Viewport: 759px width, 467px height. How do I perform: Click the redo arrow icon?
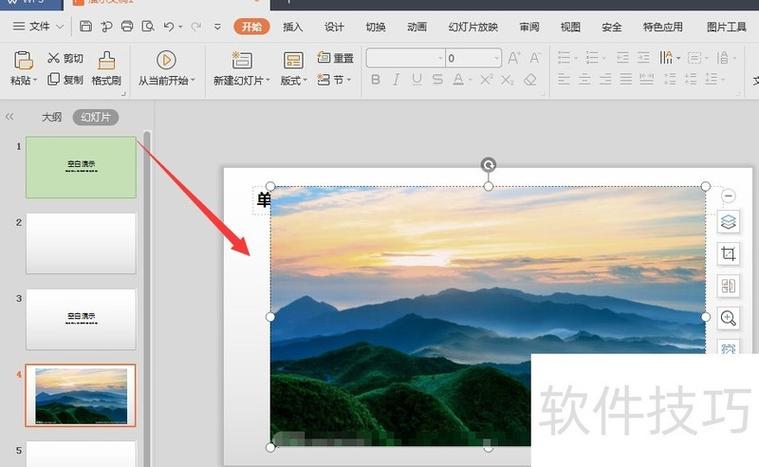pos(196,26)
